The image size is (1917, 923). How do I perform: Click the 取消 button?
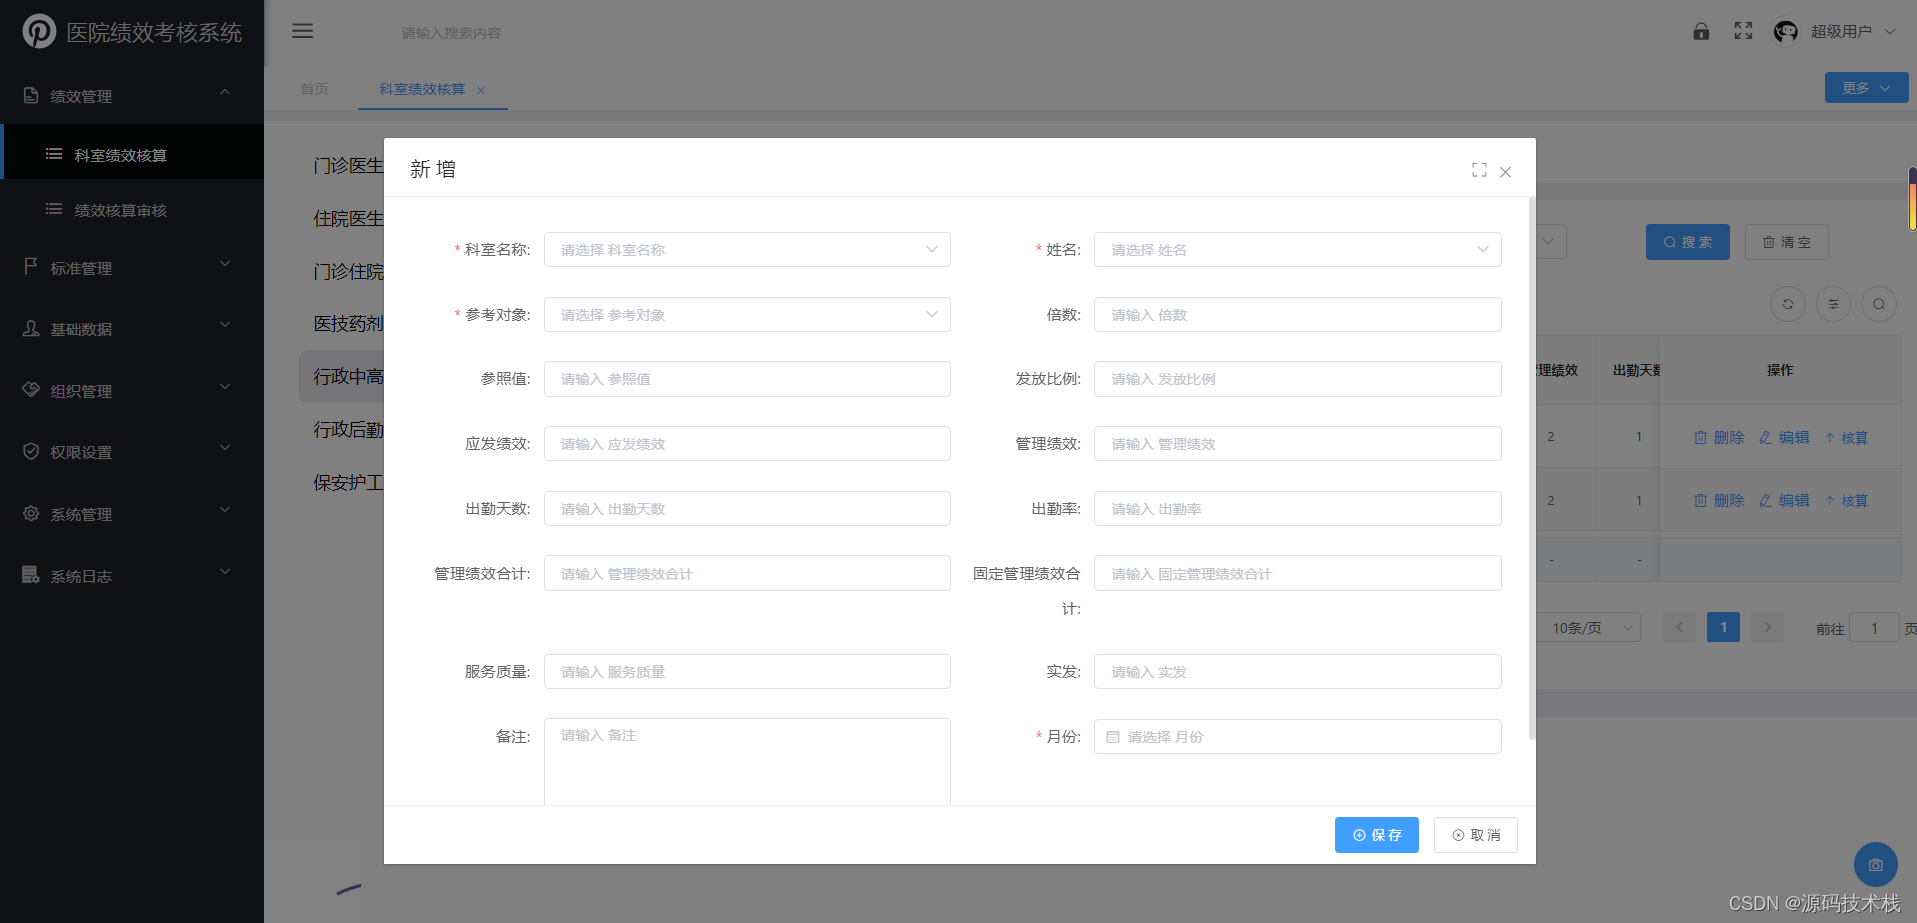[x=1476, y=835]
